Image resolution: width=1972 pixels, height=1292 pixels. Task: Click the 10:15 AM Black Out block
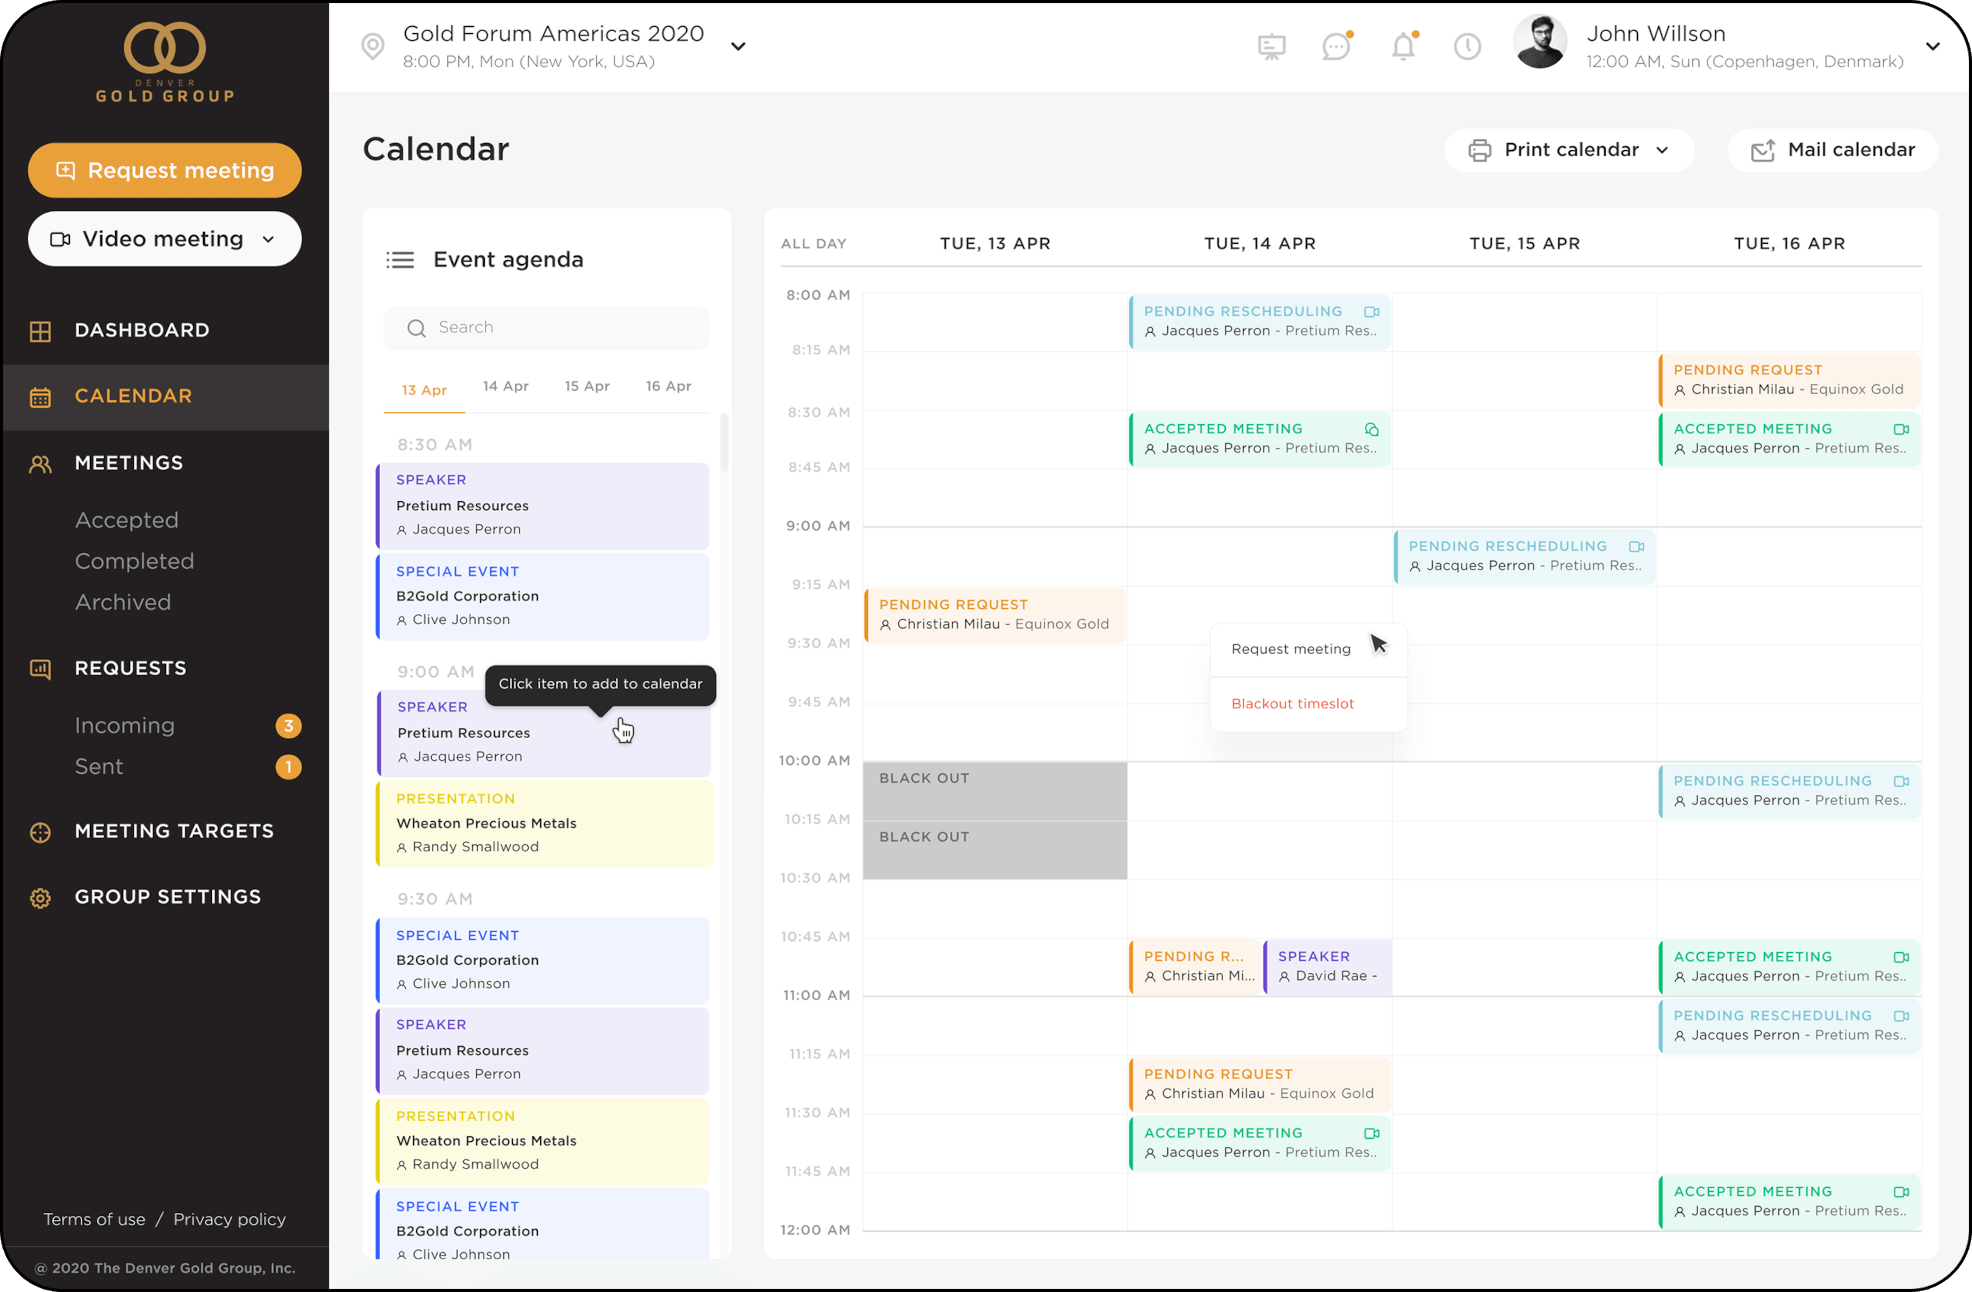[x=995, y=851]
